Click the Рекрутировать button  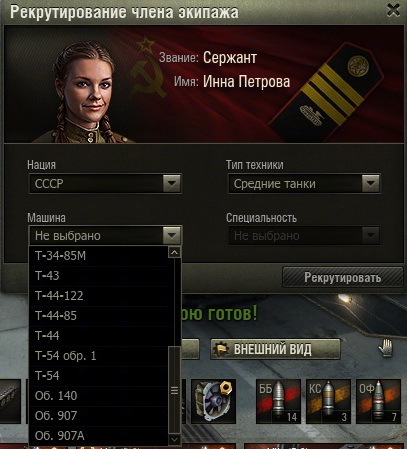pos(342,277)
